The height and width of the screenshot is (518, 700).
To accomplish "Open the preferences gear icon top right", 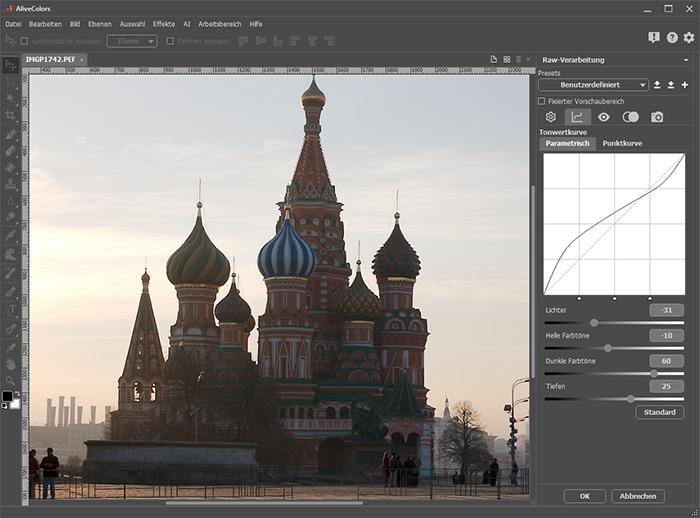I will click(x=689, y=38).
